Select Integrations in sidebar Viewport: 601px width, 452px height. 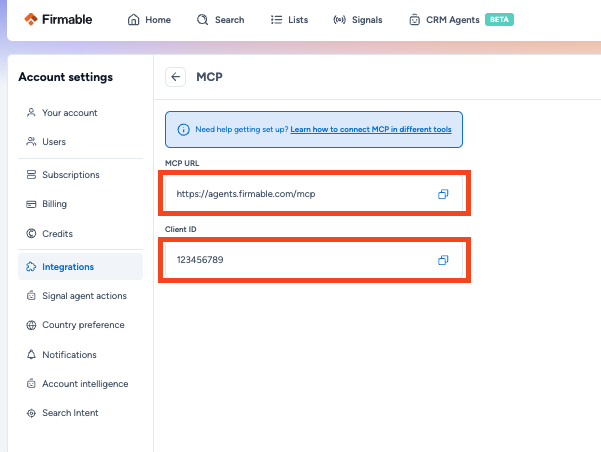(x=80, y=266)
